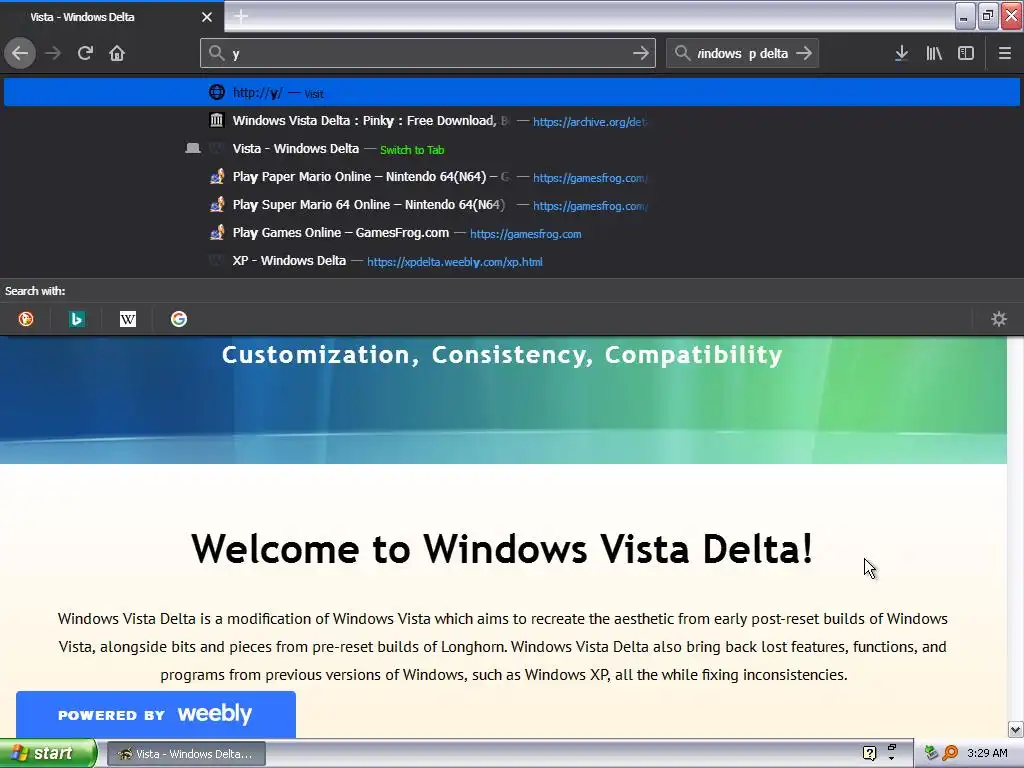Open the browser home page
Viewport: 1024px width, 768px height.
pyautogui.click(x=117, y=53)
